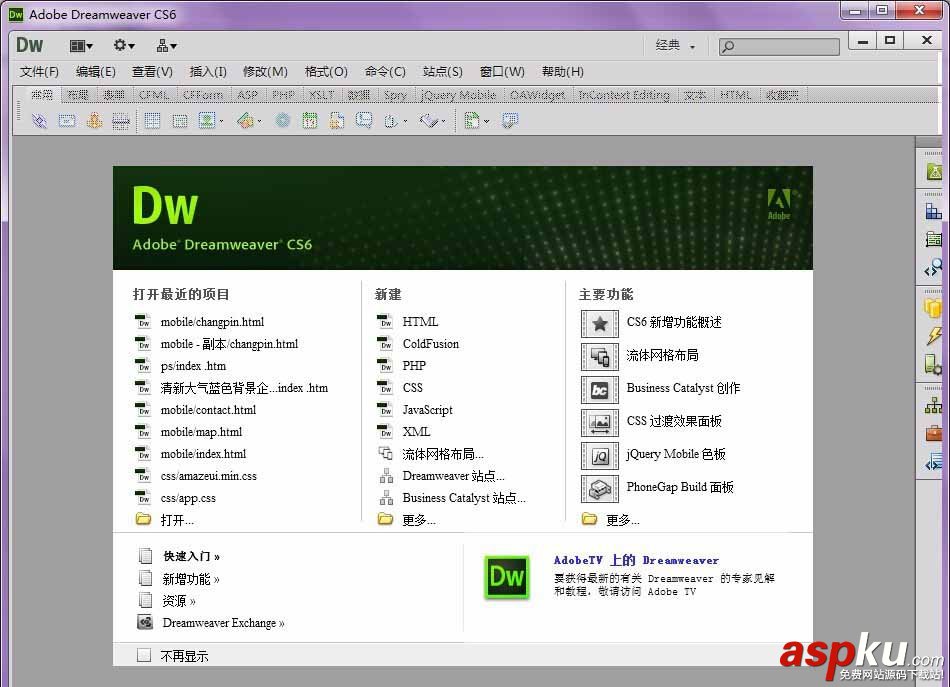Open the Bindings lightning bolt panel icon
950x687 pixels.
pos(934,336)
